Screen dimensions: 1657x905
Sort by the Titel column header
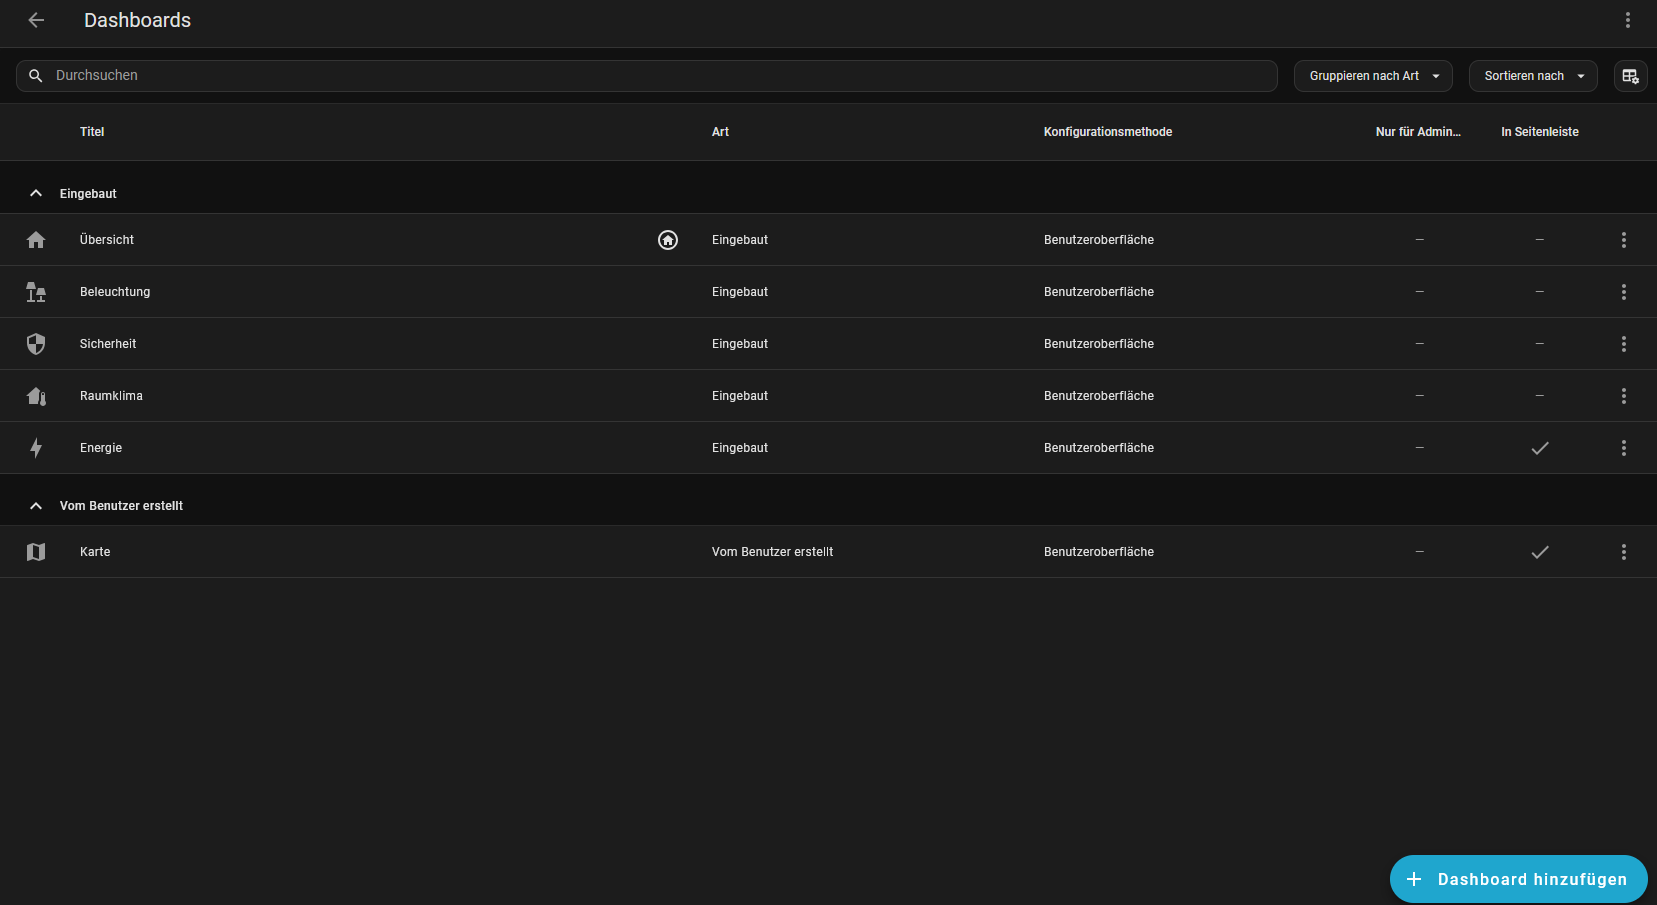(92, 132)
